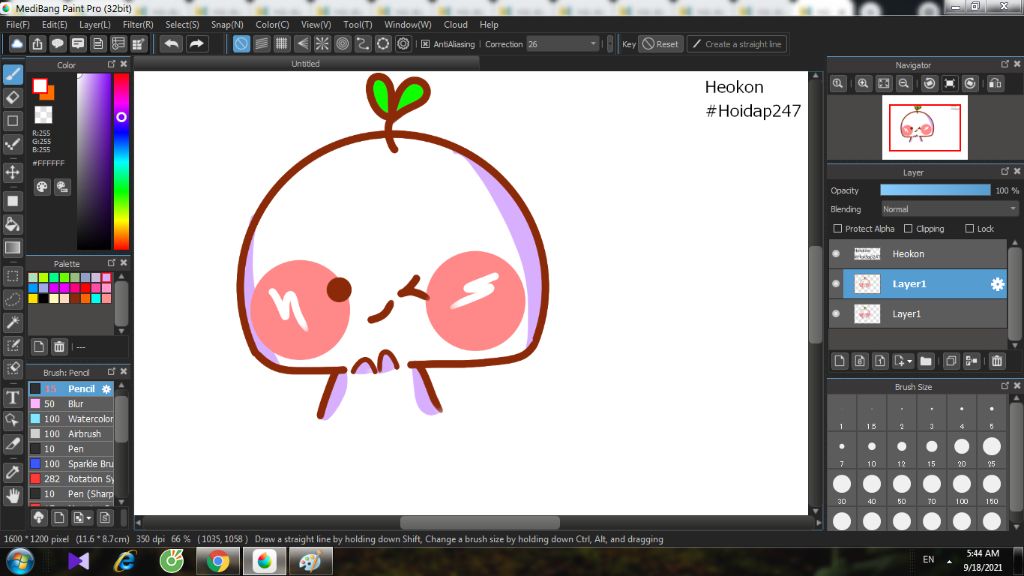
Task: Select the Watercolor brush
Action: click(71, 419)
